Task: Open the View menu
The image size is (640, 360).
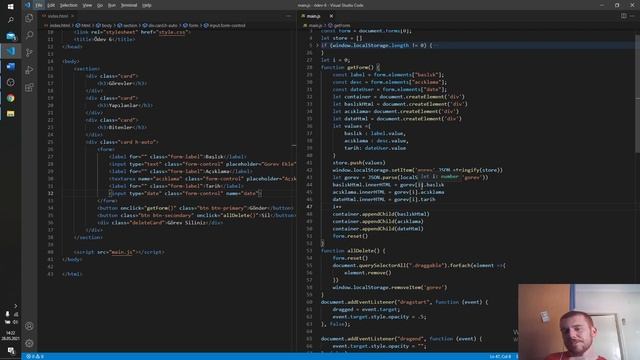Action: coord(87,5)
